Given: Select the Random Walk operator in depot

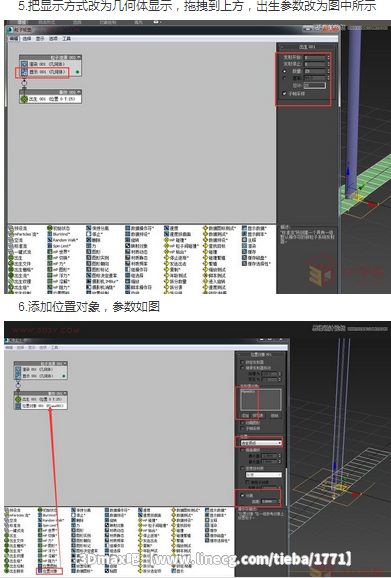Looking at the screenshot, I should click(x=62, y=240).
